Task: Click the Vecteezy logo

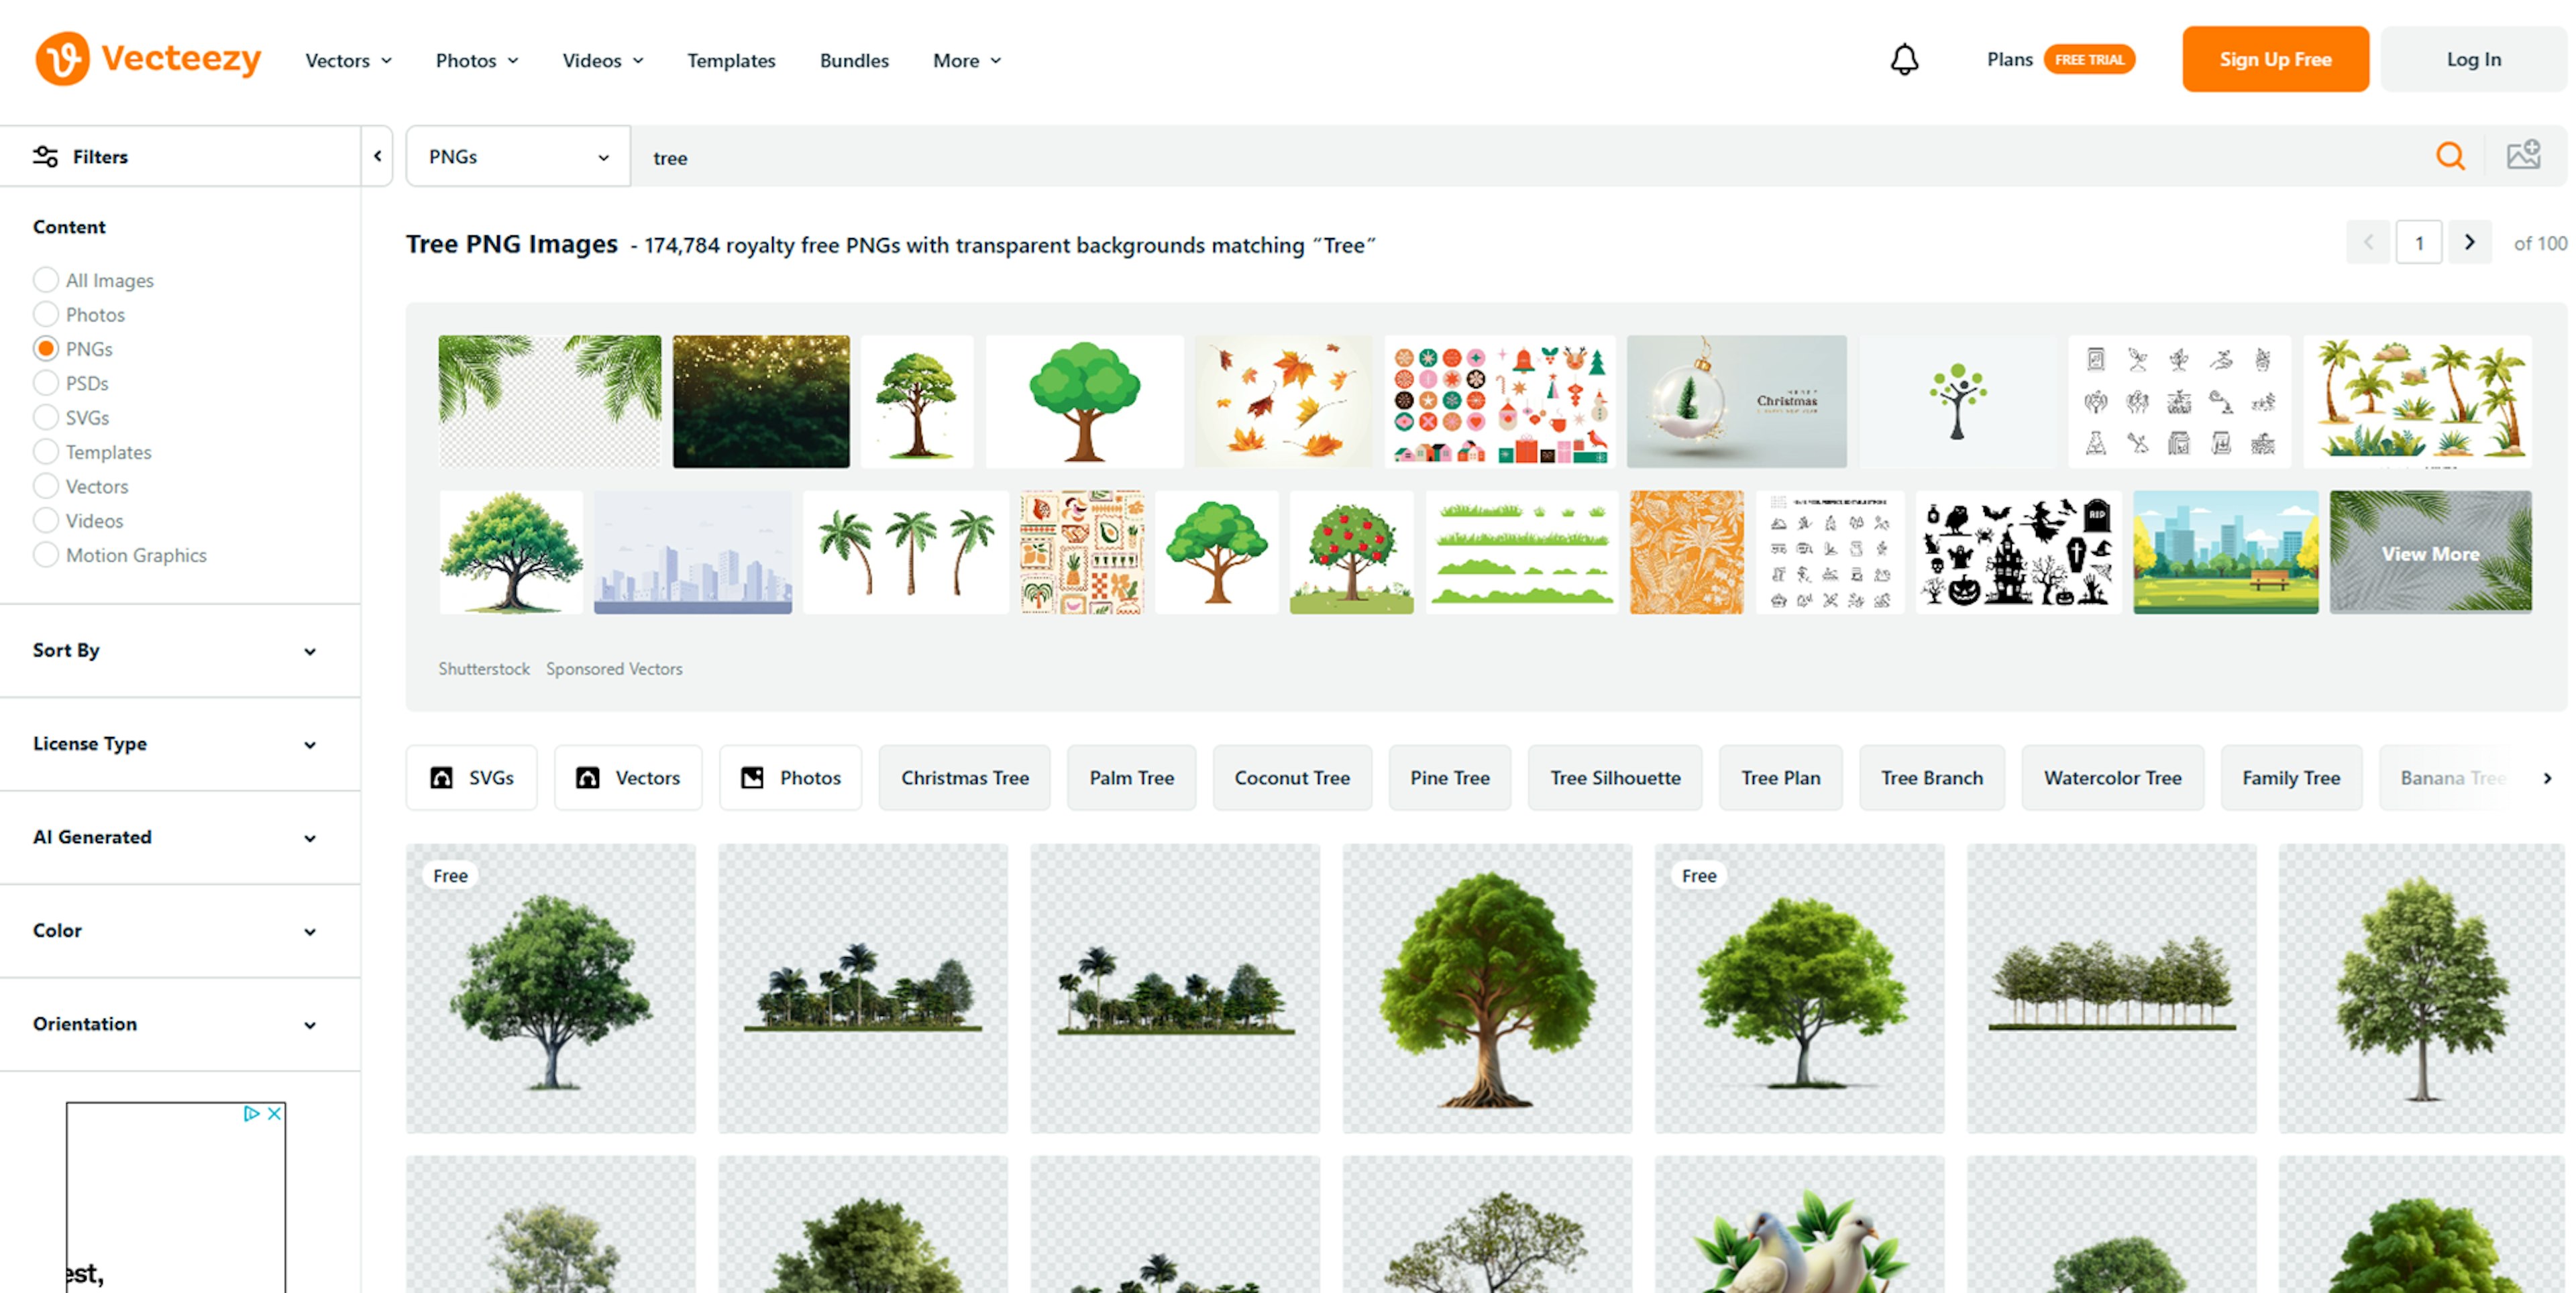Action: pos(148,59)
